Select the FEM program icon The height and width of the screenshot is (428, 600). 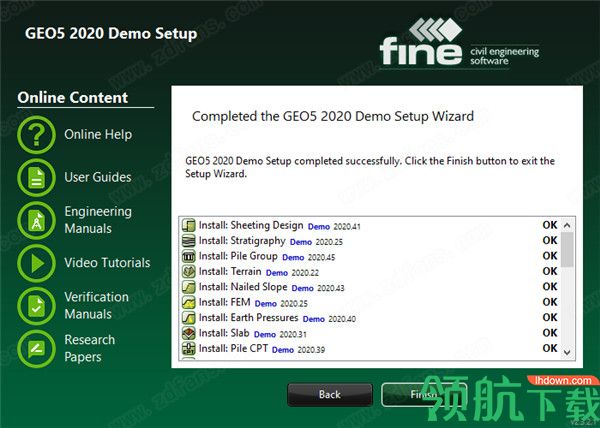click(x=189, y=302)
